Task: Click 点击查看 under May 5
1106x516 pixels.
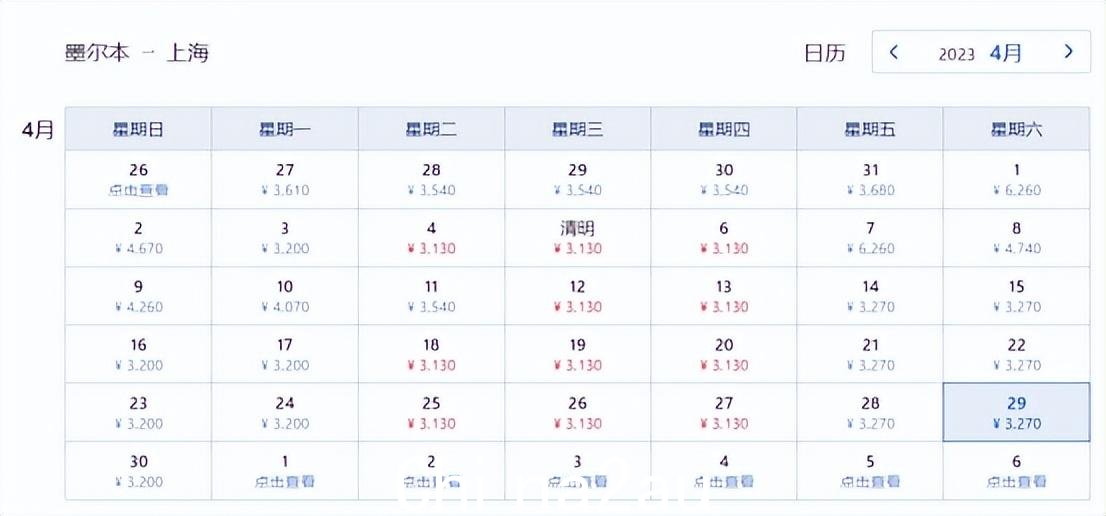Action: [x=870, y=481]
